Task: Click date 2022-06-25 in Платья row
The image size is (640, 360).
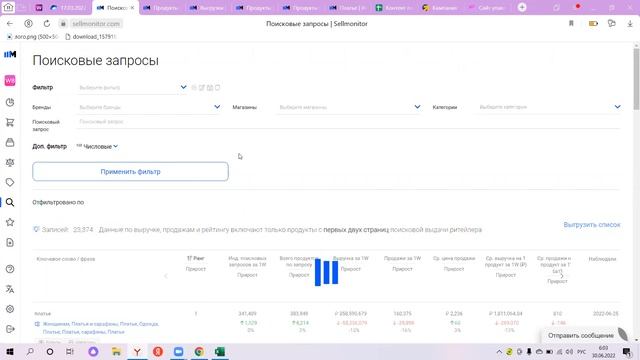Action: 605,313
